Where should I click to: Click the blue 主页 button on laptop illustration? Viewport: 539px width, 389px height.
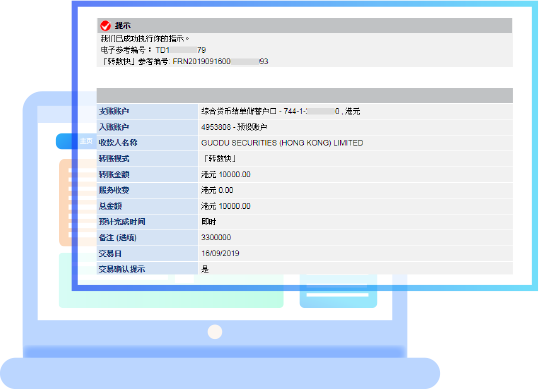[76, 141]
